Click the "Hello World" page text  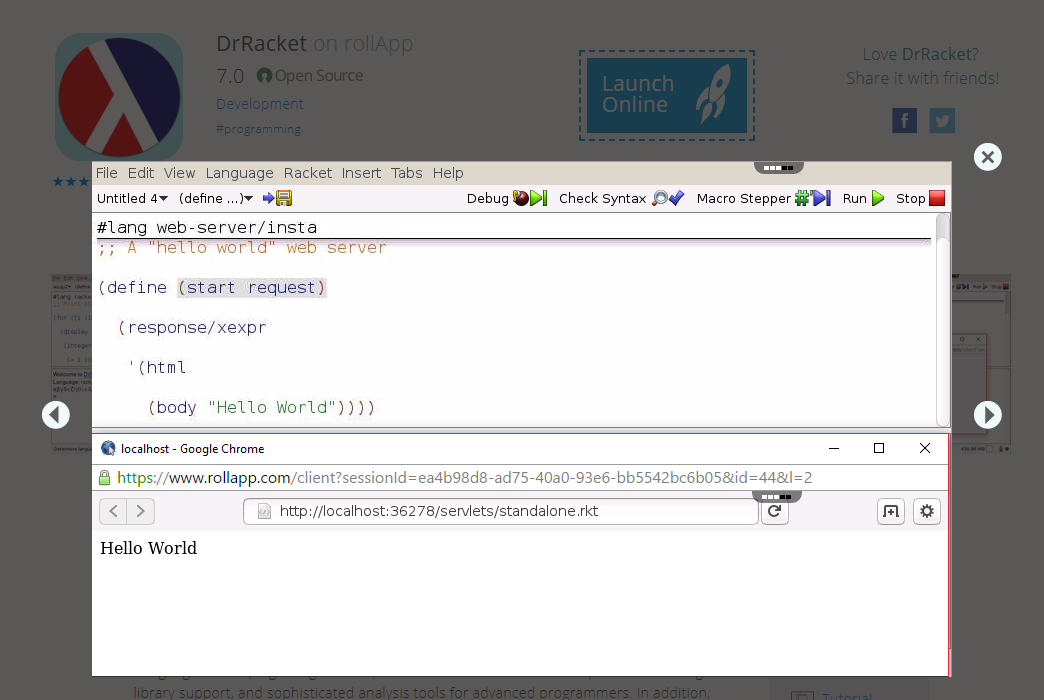click(x=148, y=548)
